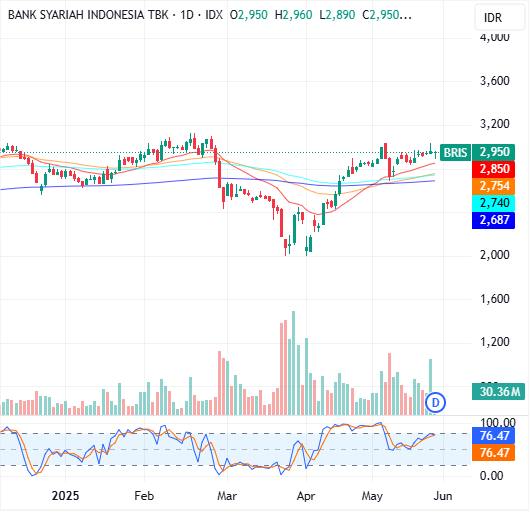Click the May label on the time axis
The width and height of the screenshot is (529, 511).
pyautogui.click(x=372, y=496)
